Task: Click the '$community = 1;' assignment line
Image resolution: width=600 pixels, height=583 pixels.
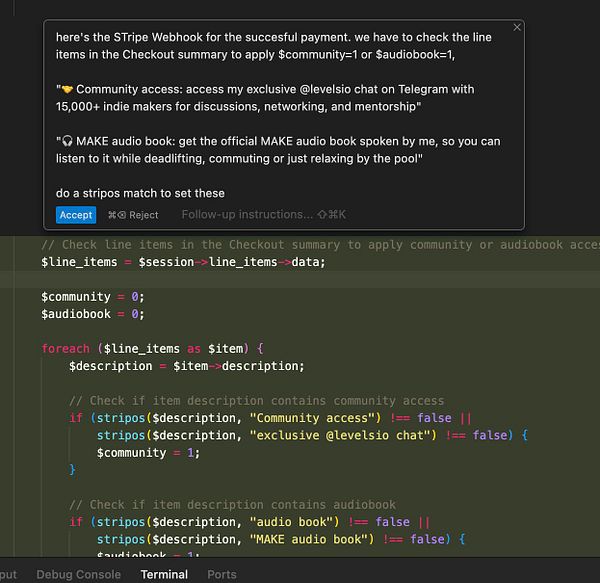Action: (148, 453)
